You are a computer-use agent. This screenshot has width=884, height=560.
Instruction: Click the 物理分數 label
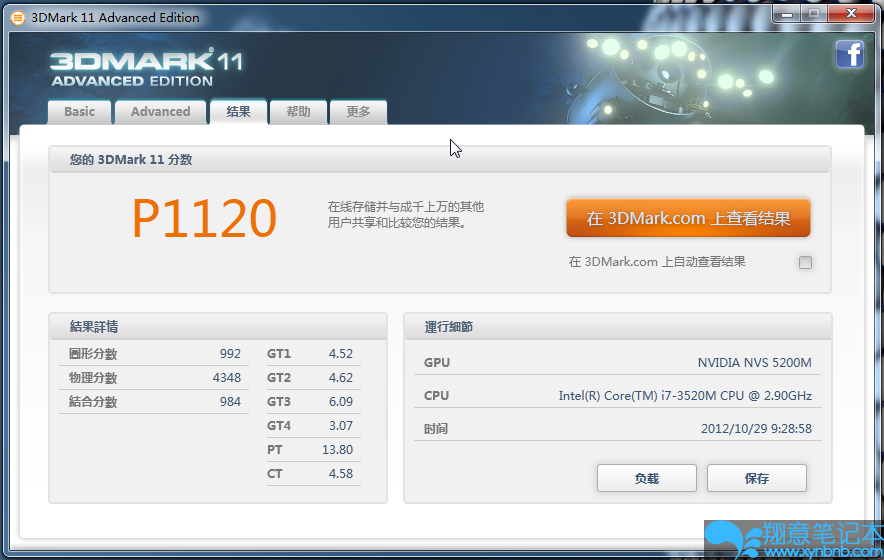(x=93, y=377)
